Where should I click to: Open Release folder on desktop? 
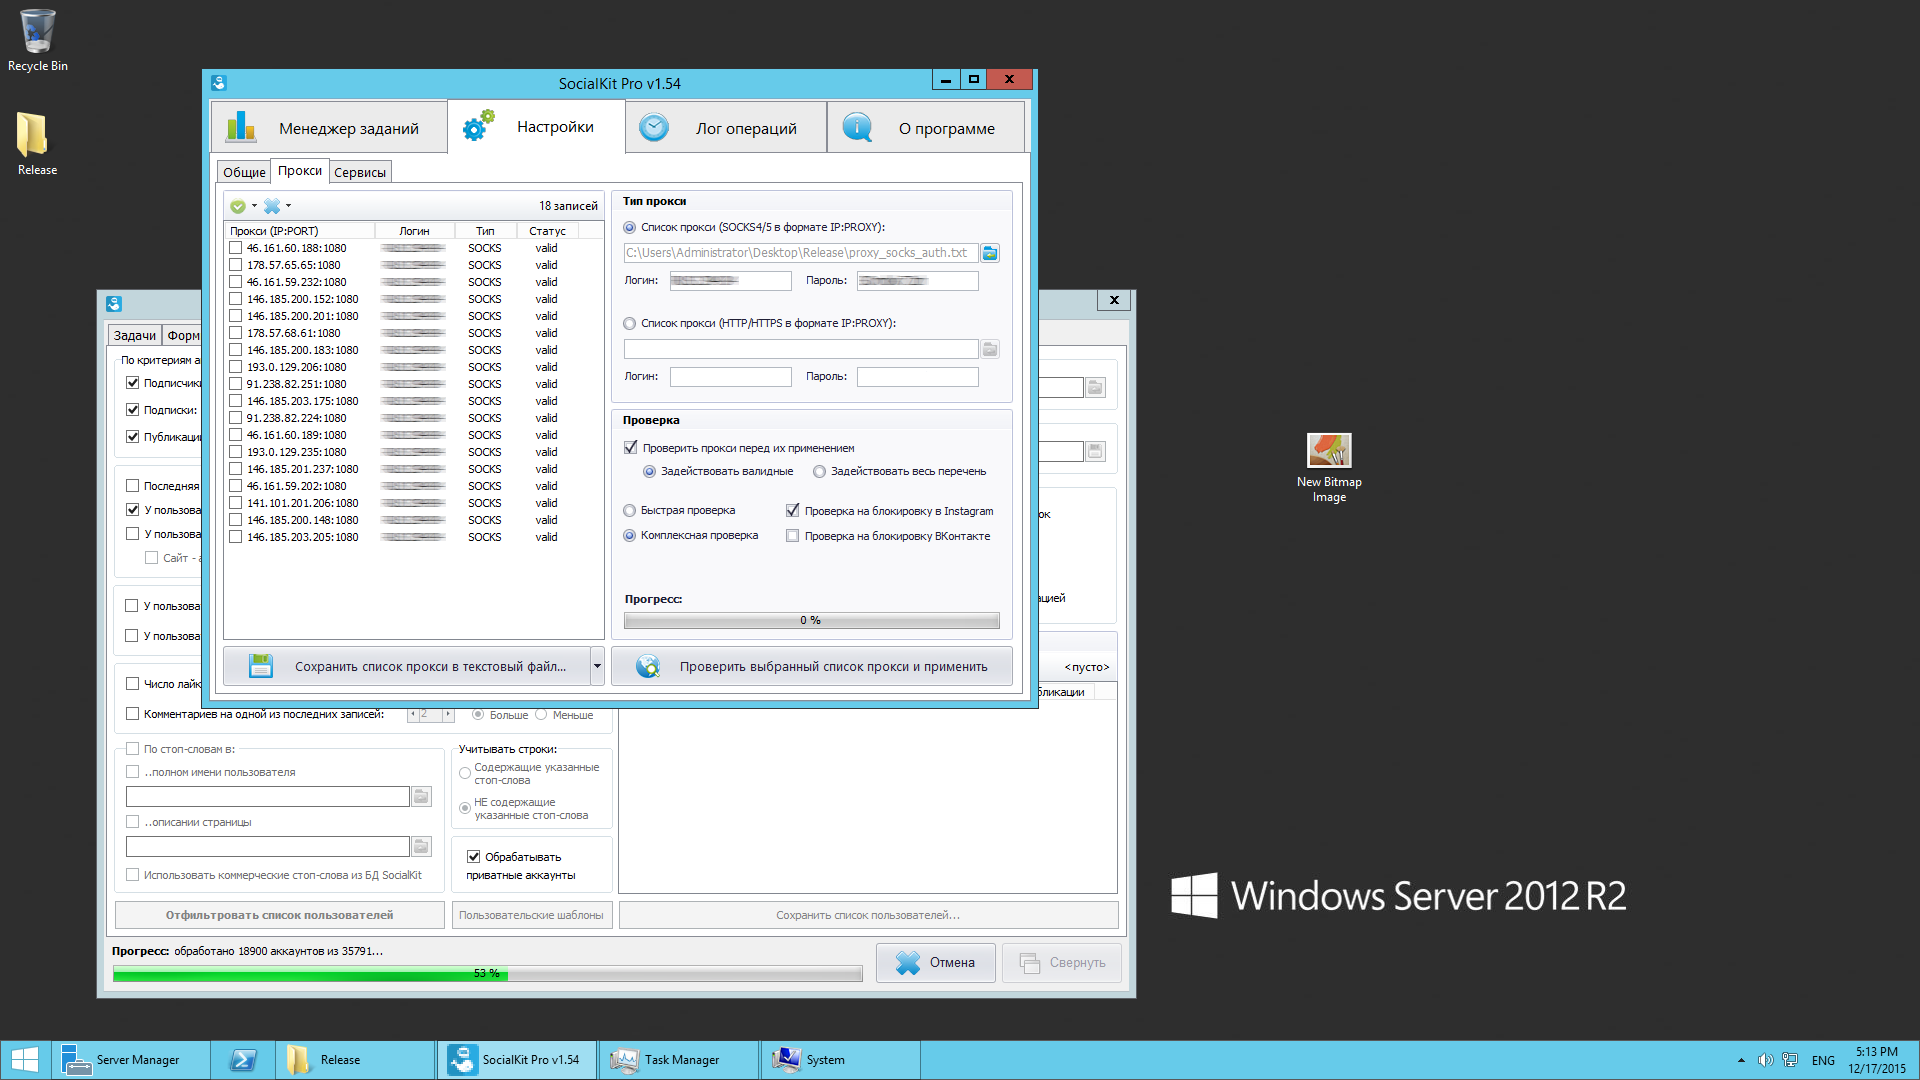click(x=37, y=143)
